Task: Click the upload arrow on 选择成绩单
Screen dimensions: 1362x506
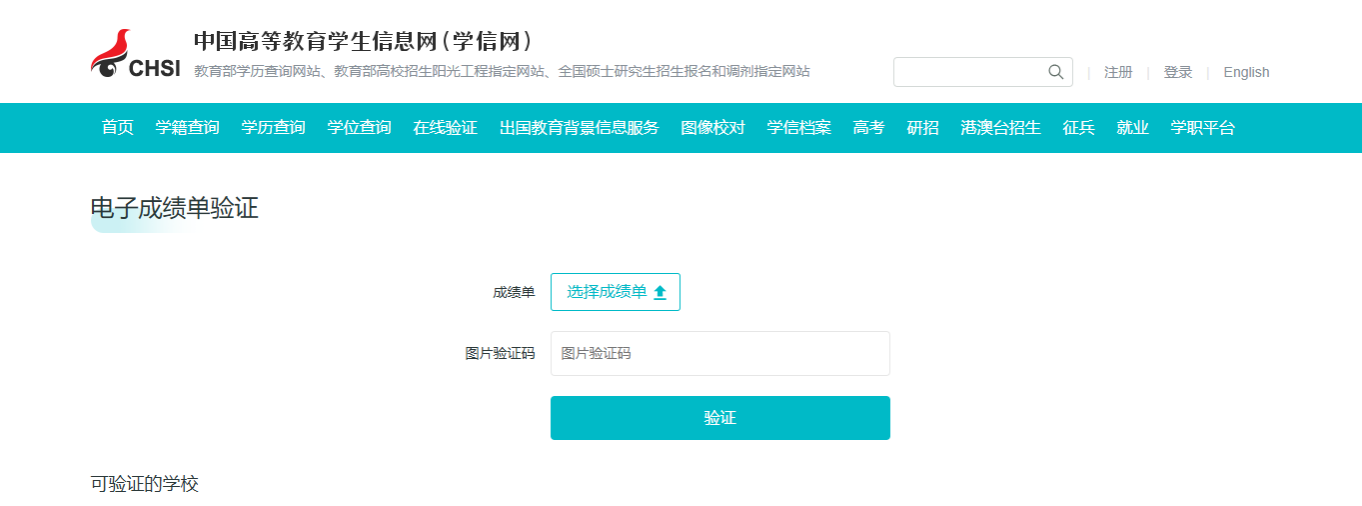Action: pyautogui.click(x=659, y=292)
